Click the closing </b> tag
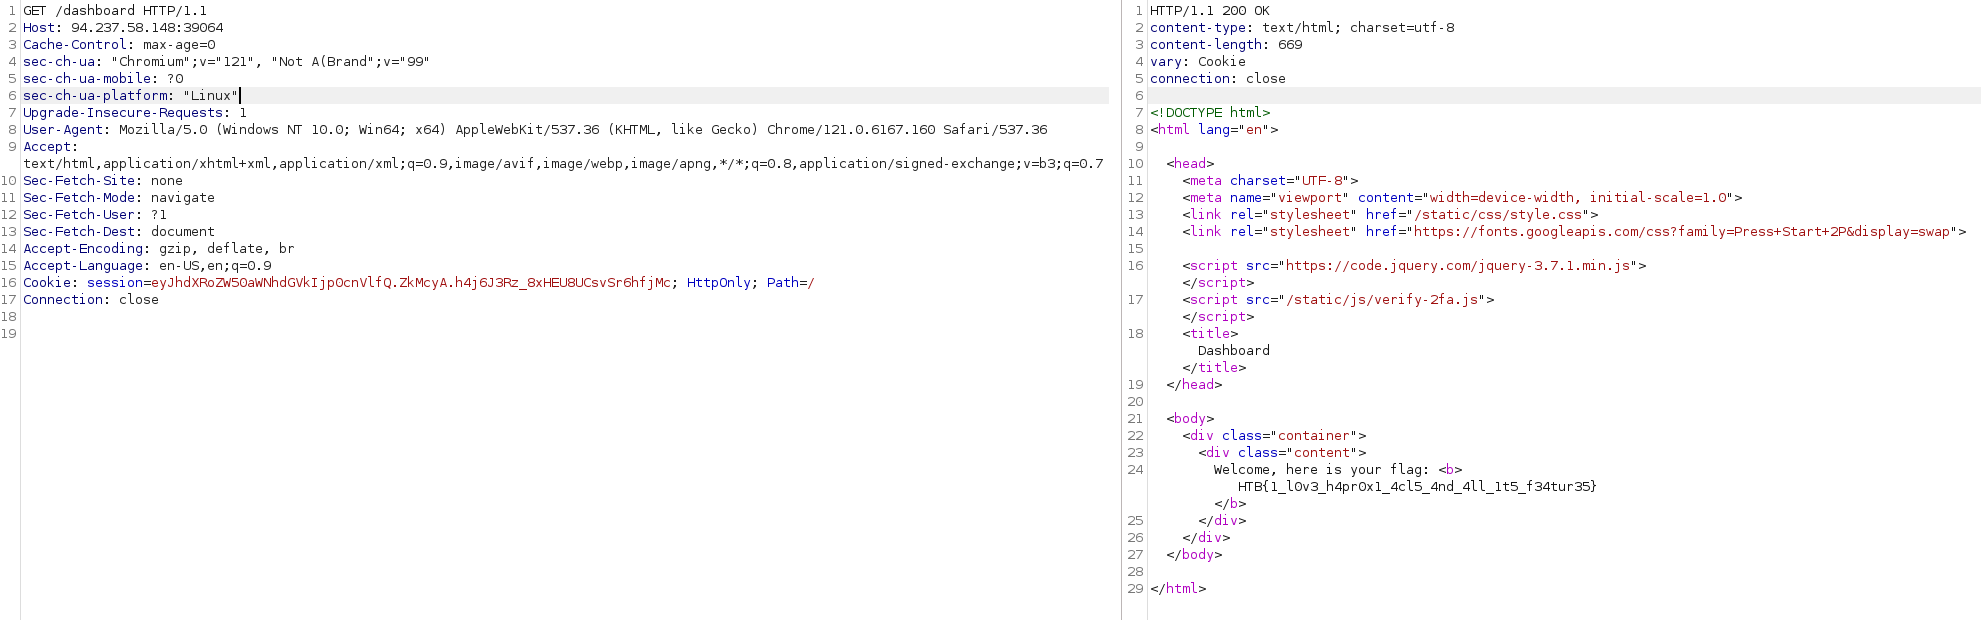 point(1230,504)
